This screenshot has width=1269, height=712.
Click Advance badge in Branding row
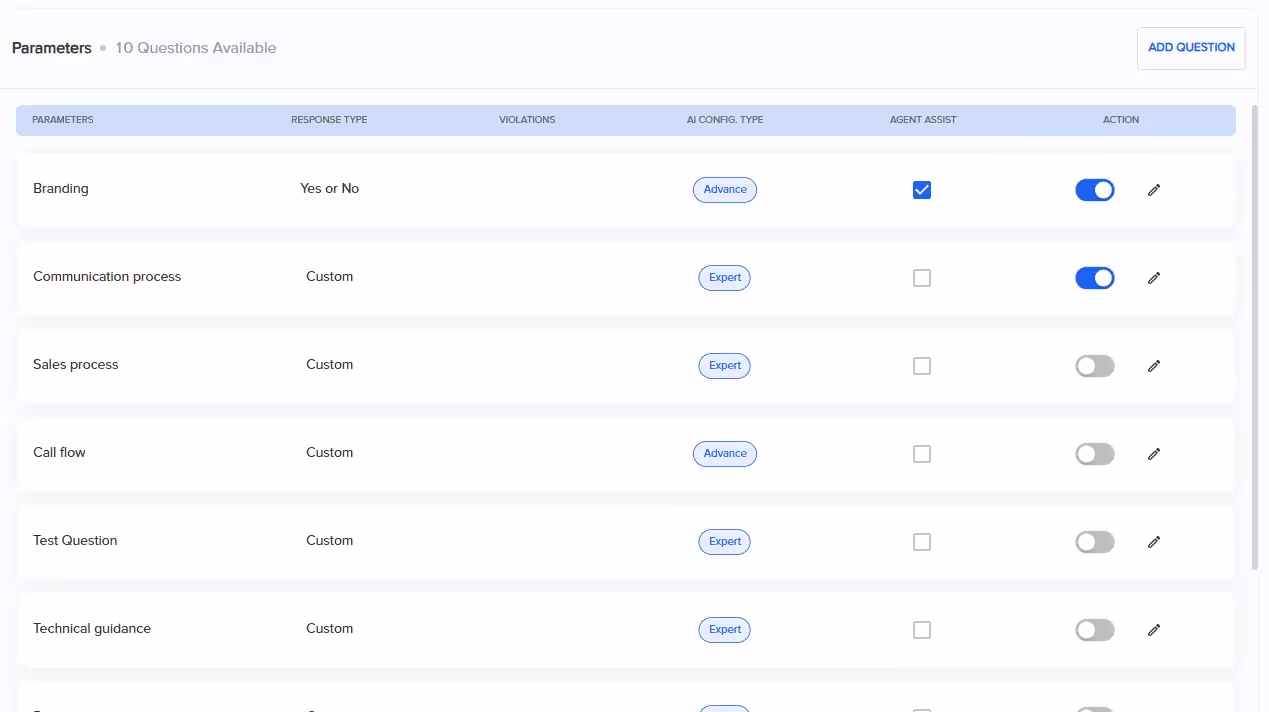click(725, 190)
